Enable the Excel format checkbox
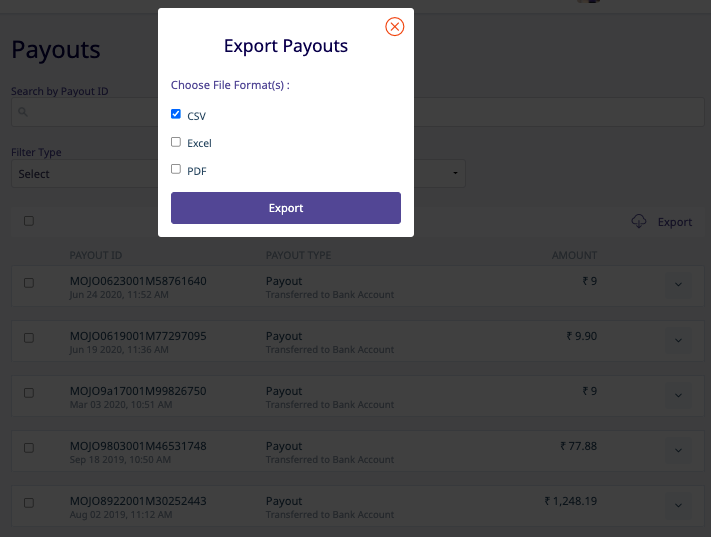Screen dimensions: 711x537 (176, 142)
